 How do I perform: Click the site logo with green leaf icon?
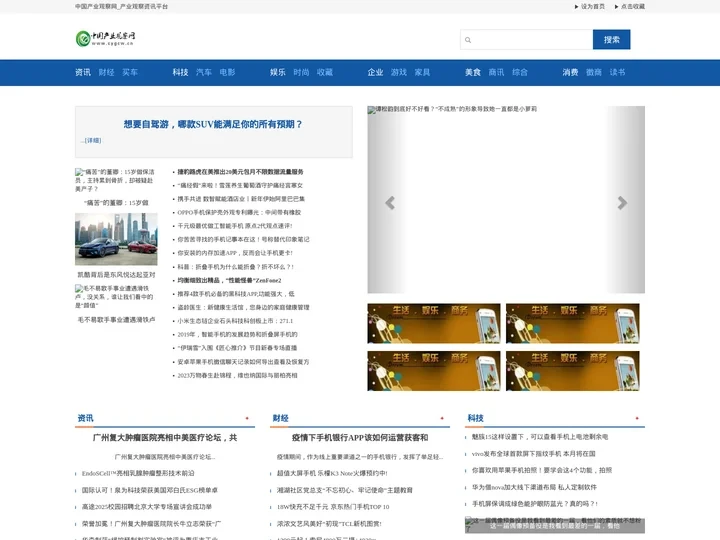coord(106,39)
